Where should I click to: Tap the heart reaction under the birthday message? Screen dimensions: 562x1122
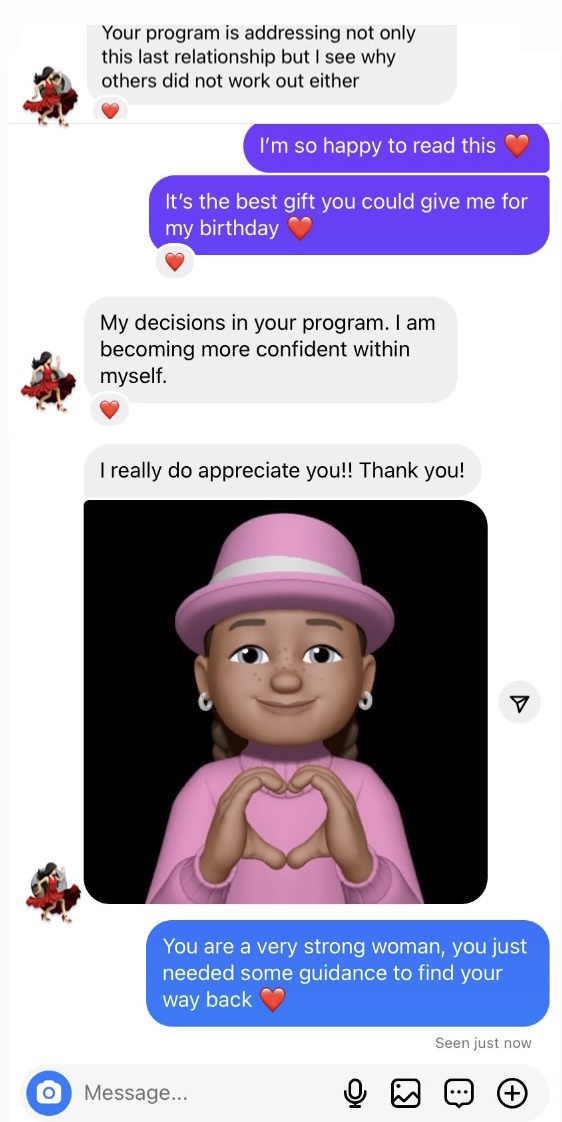175,263
